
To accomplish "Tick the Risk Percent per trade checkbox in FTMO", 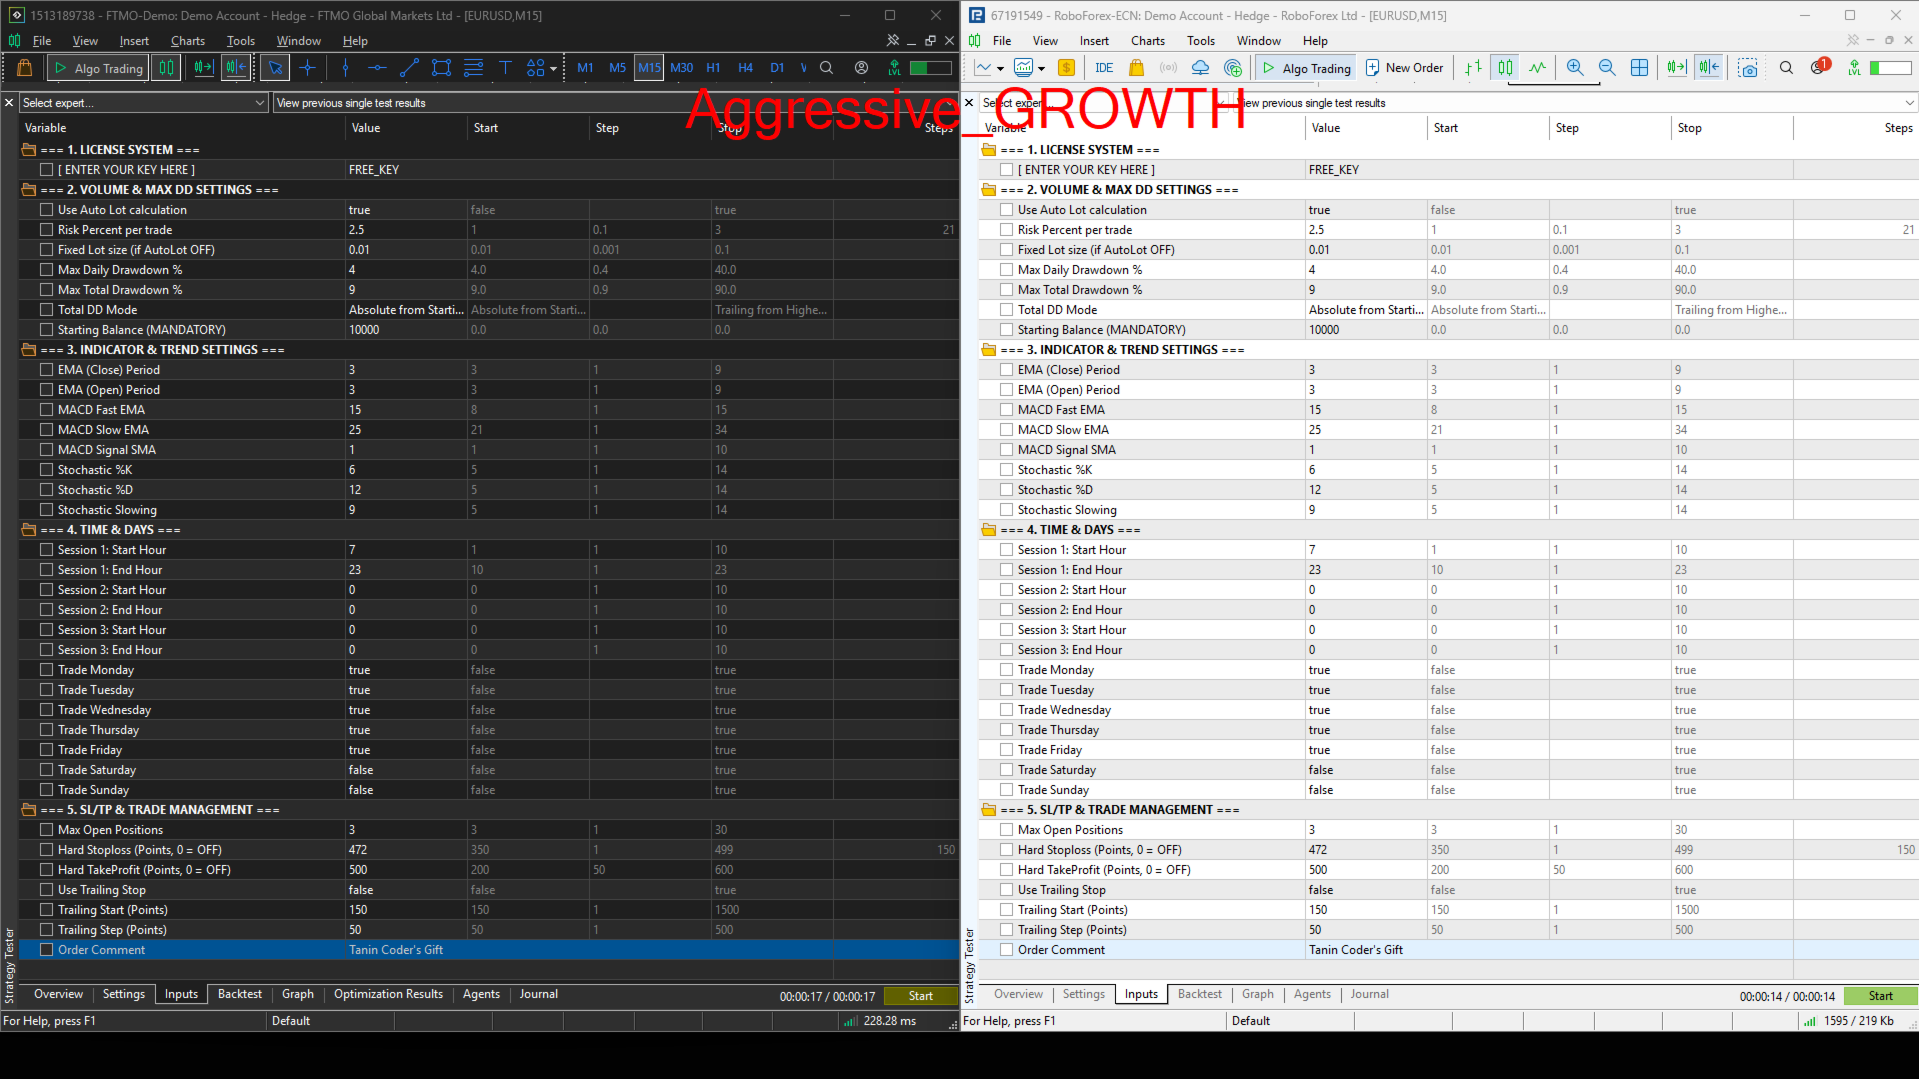I will coord(47,230).
